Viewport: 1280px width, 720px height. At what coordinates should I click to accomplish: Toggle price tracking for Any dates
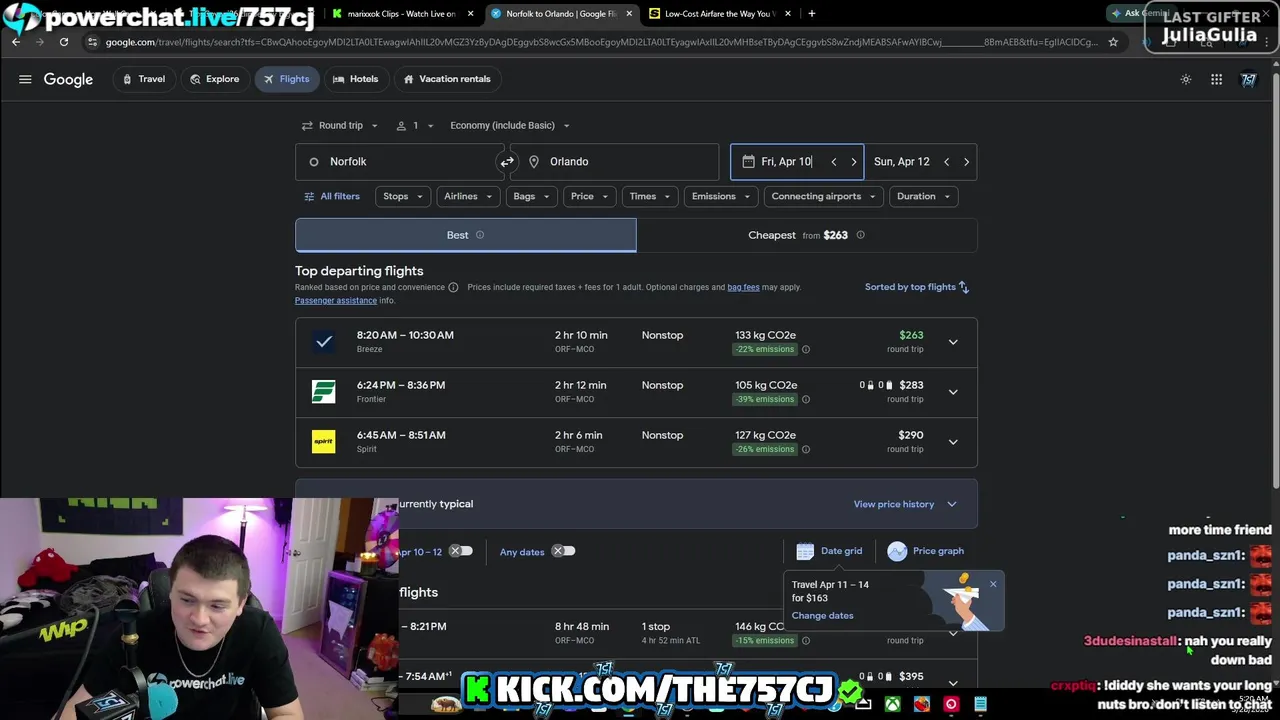(x=564, y=551)
